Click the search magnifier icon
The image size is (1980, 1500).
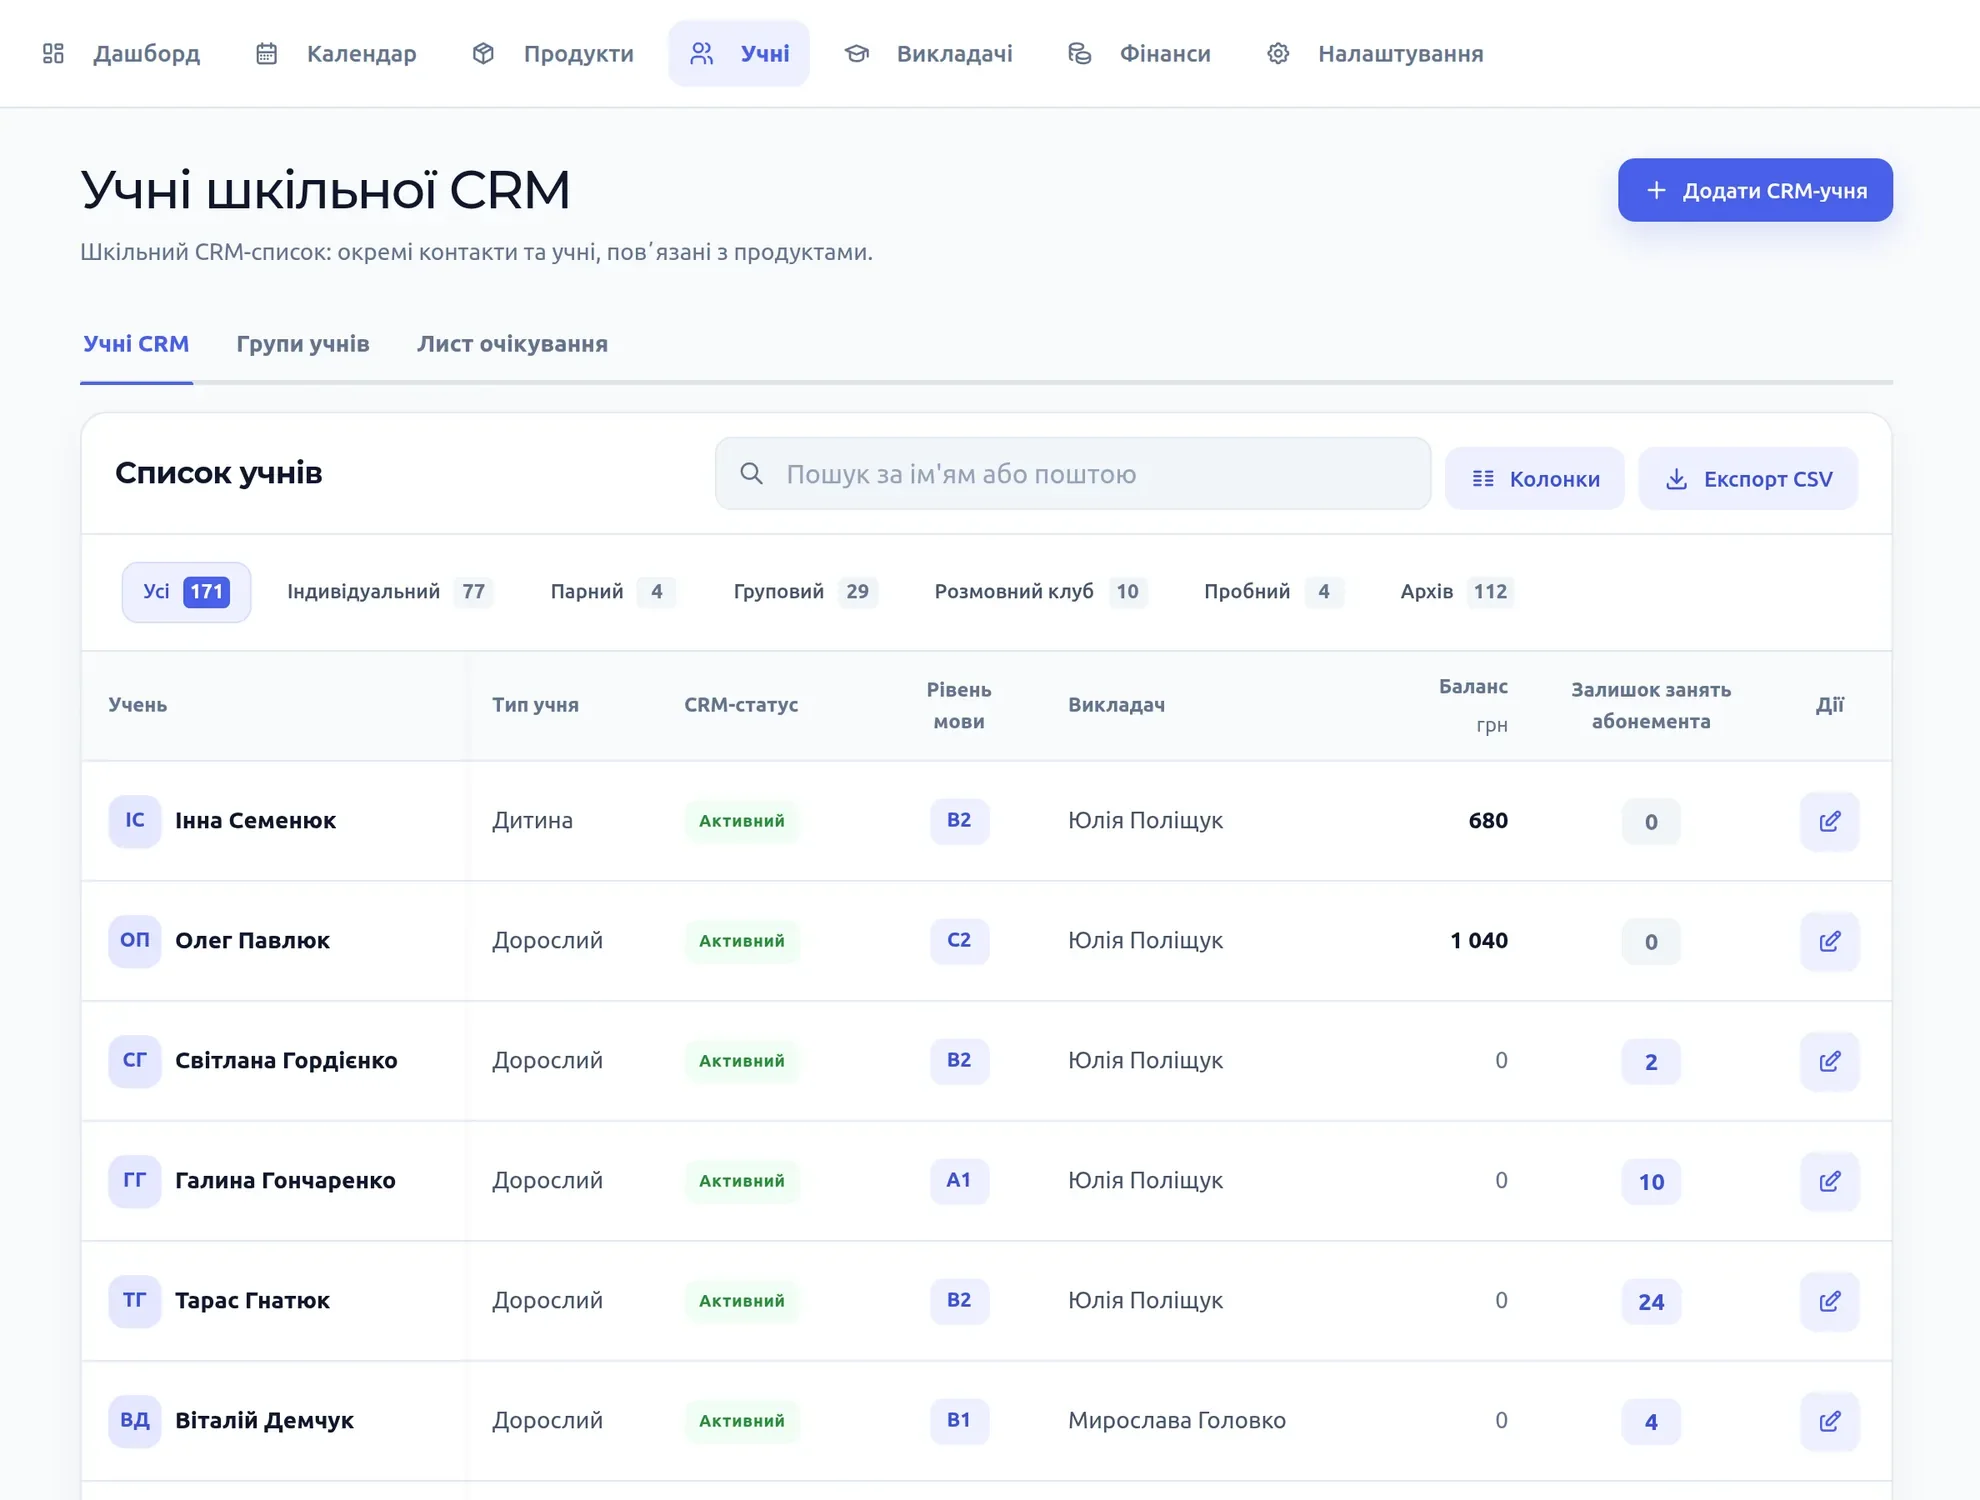(752, 473)
